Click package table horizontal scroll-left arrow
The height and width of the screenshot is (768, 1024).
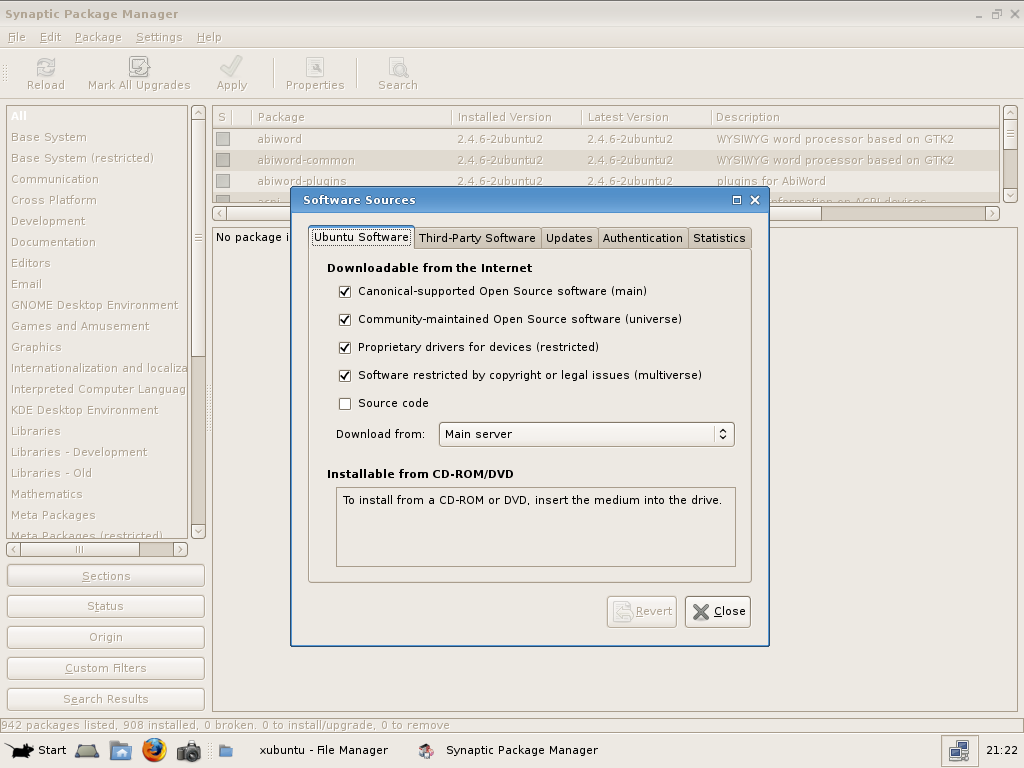coord(219,214)
